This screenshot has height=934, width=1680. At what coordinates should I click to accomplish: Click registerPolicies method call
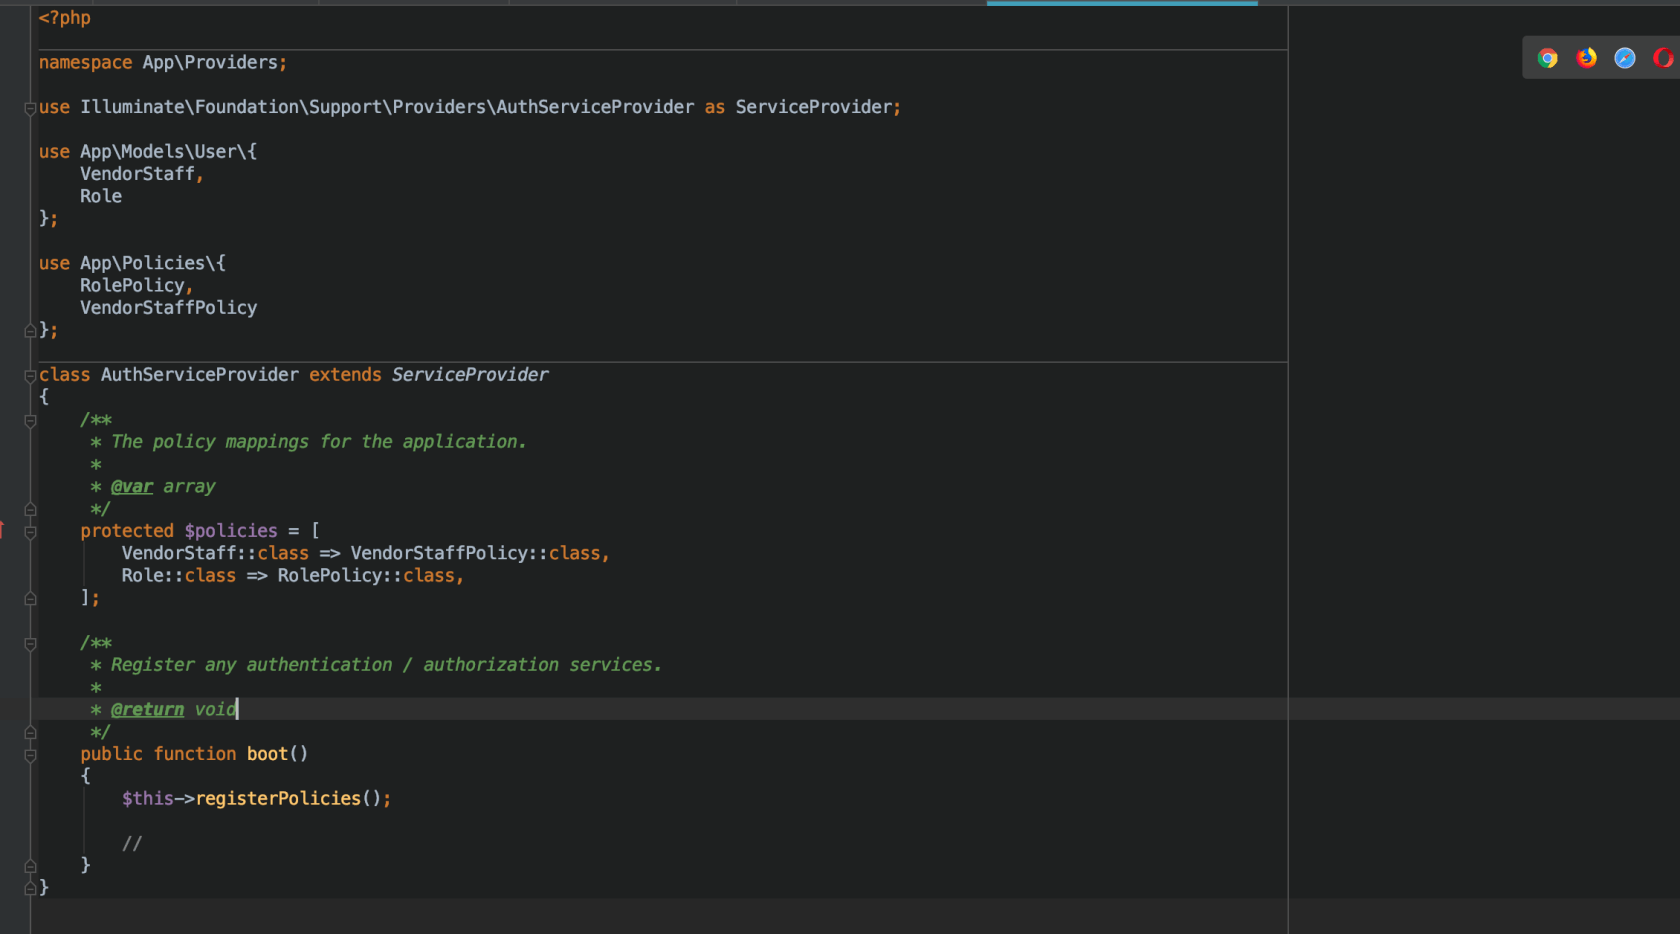278,798
